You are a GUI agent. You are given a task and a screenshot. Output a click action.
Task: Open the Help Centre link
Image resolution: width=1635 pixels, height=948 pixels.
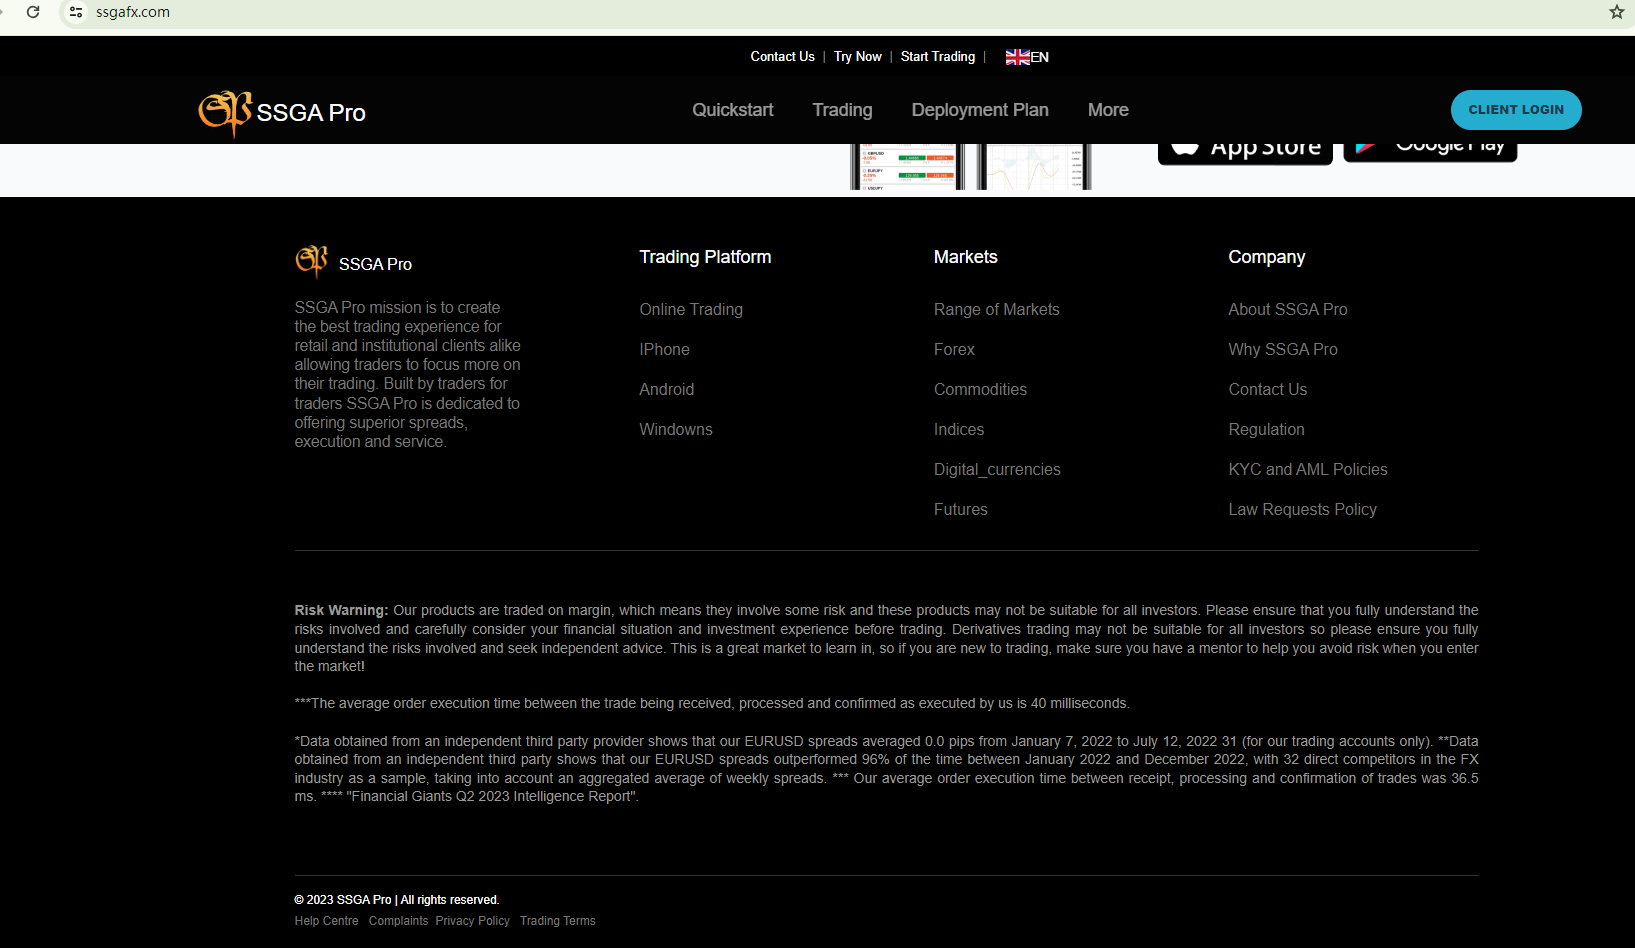coord(326,921)
